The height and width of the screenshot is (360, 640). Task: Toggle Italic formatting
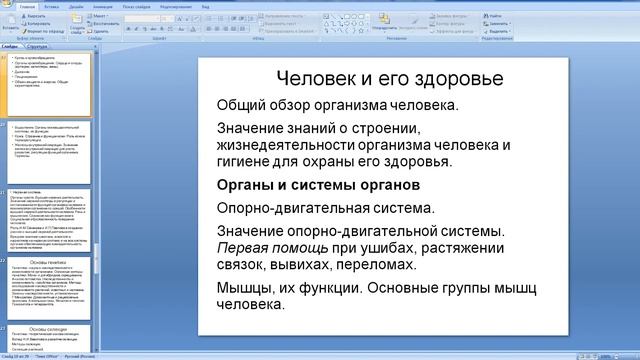(136, 29)
